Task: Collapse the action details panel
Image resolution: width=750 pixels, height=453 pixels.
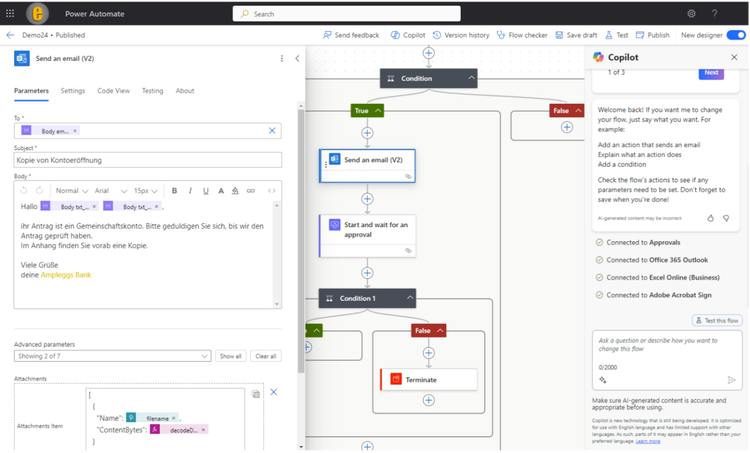Action: click(298, 58)
